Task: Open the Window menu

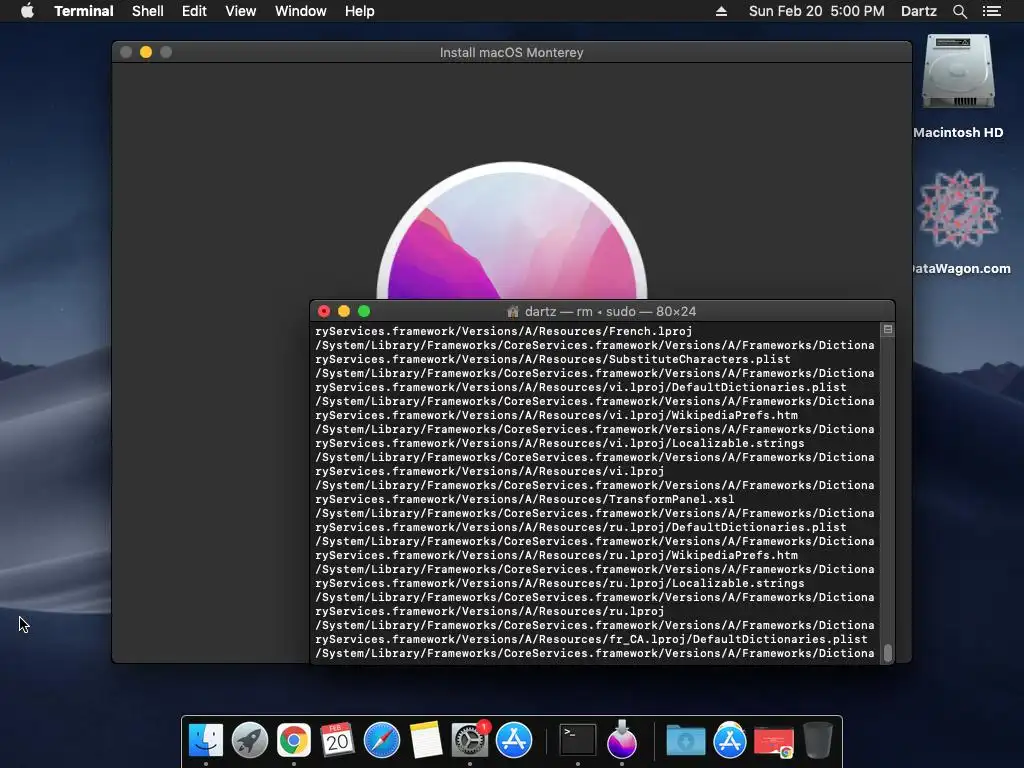Action: click(x=300, y=11)
